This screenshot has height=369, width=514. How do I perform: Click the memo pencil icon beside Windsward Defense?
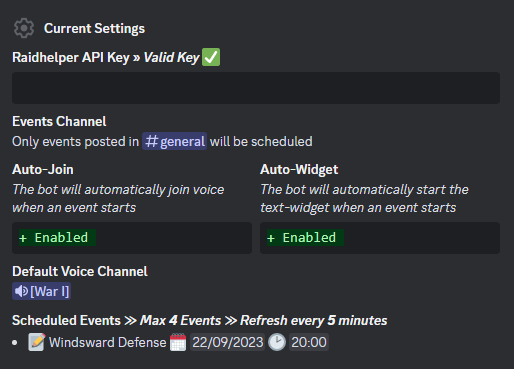[x=37, y=342]
